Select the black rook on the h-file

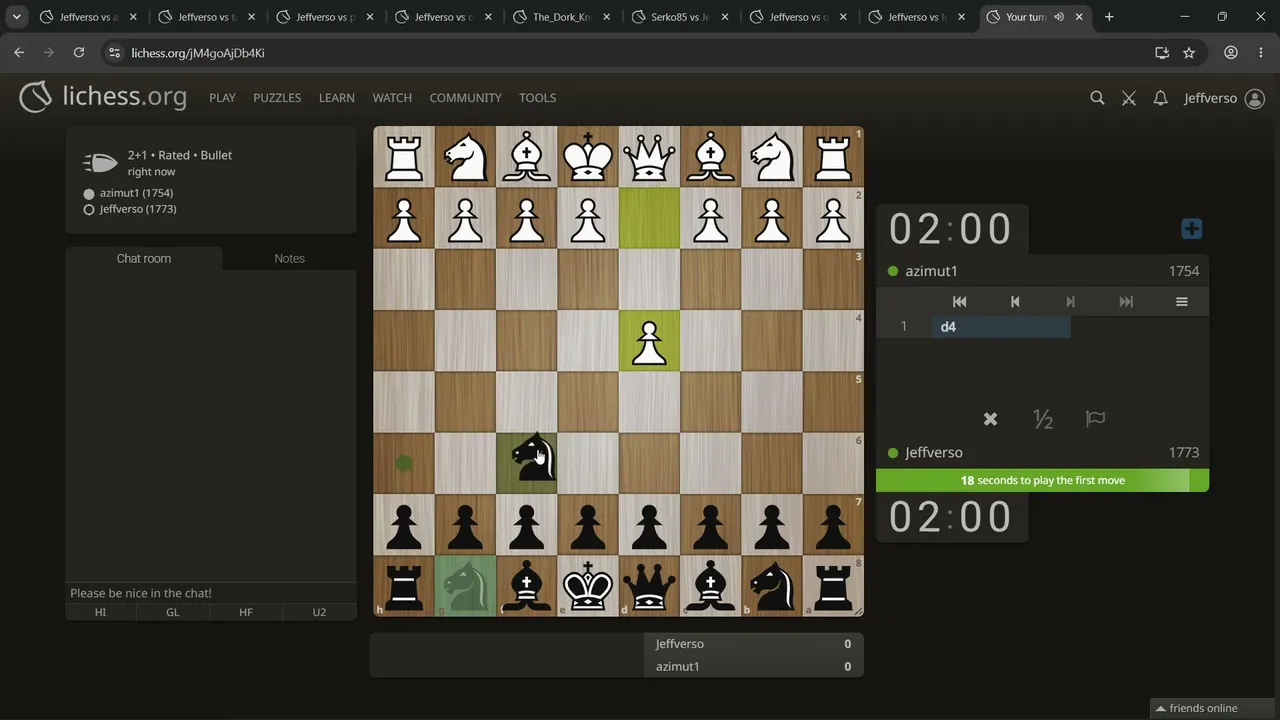tap(404, 585)
